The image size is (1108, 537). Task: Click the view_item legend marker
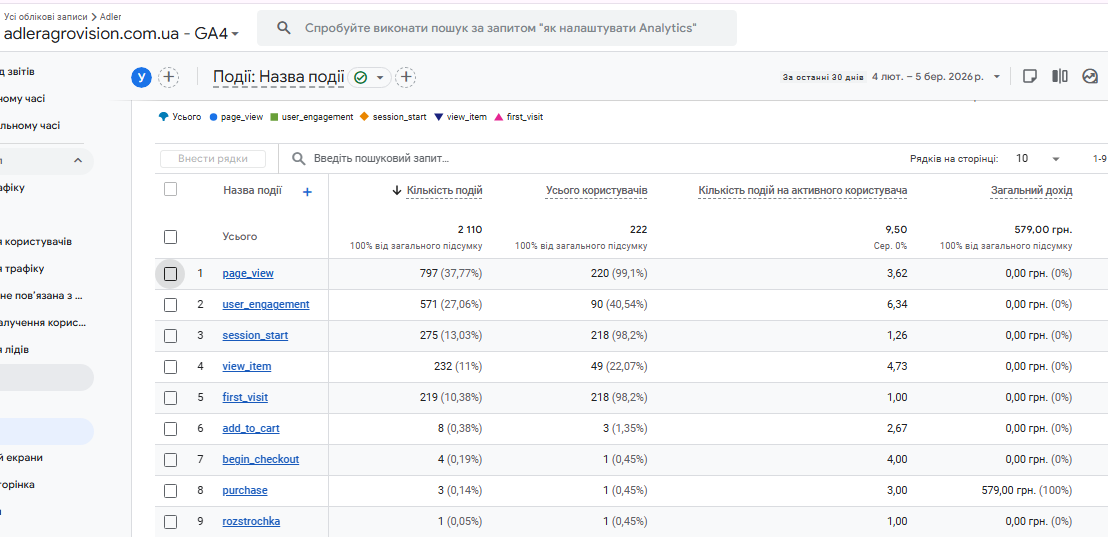pos(439,117)
